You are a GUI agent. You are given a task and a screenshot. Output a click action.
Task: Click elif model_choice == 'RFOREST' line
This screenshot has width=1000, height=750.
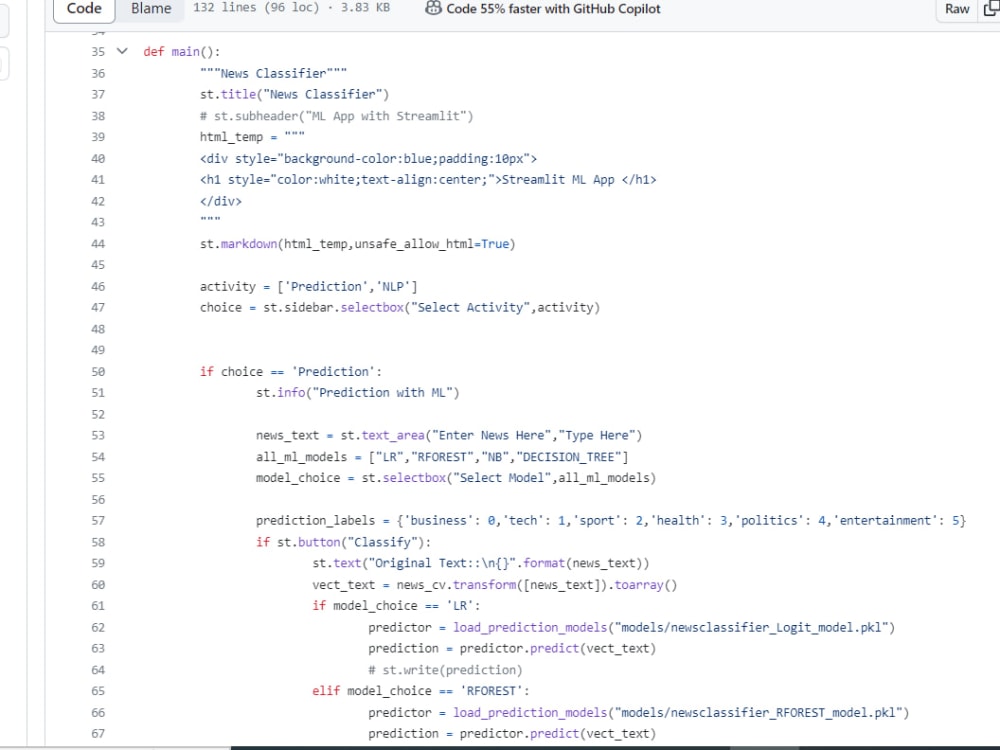tap(420, 691)
